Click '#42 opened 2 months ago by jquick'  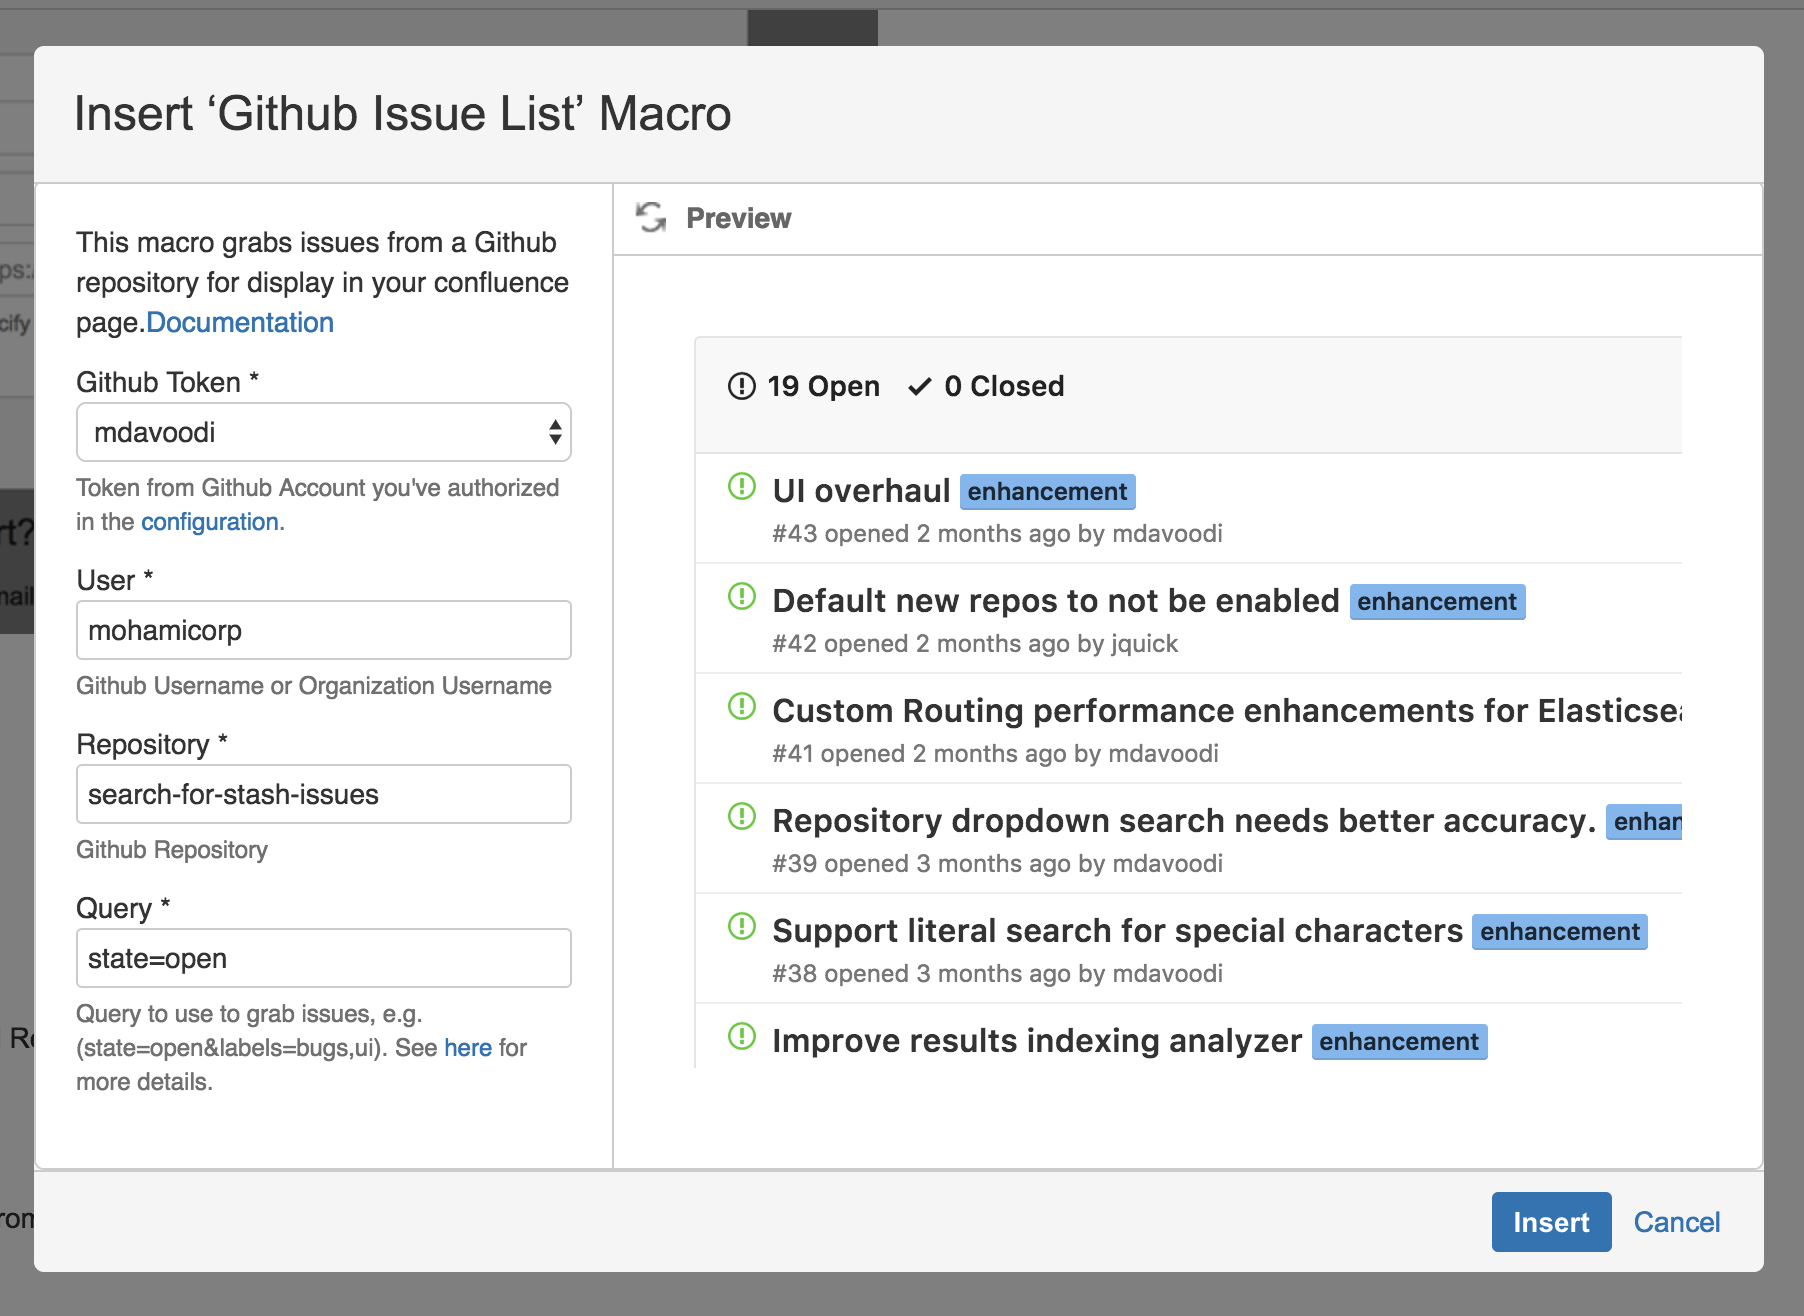tap(975, 644)
